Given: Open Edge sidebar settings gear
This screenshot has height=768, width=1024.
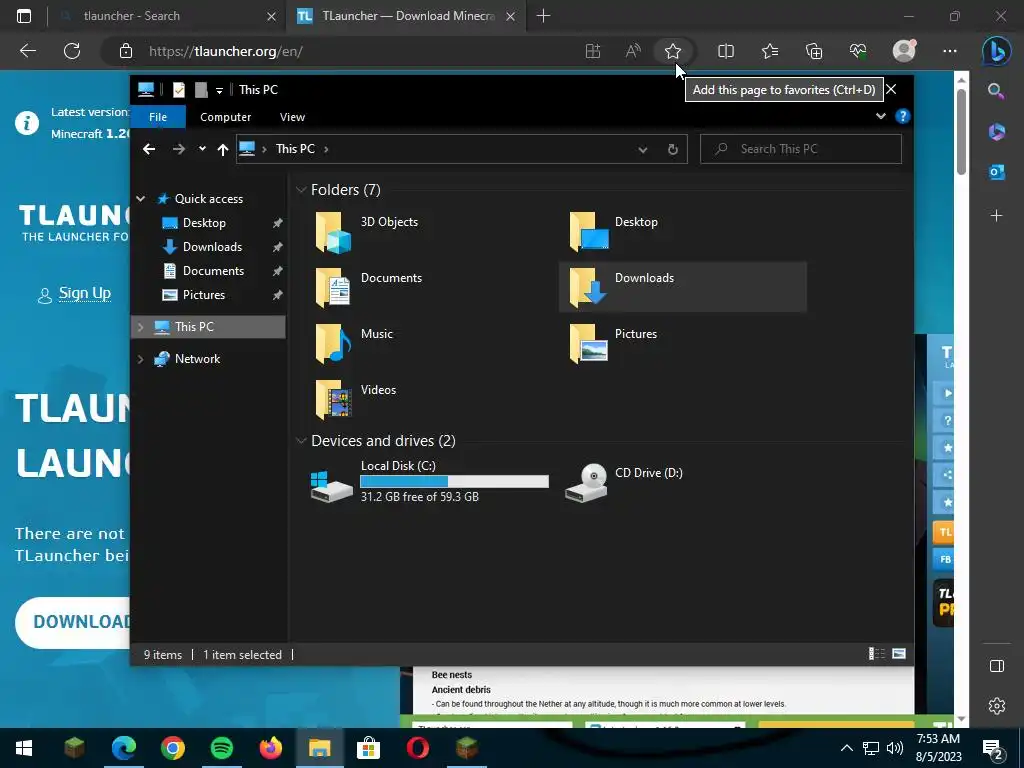Looking at the screenshot, I should point(997,706).
